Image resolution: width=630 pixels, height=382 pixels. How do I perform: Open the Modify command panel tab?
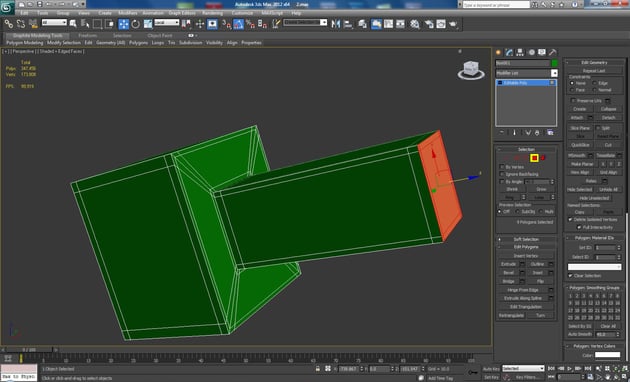pyautogui.click(x=509, y=52)
